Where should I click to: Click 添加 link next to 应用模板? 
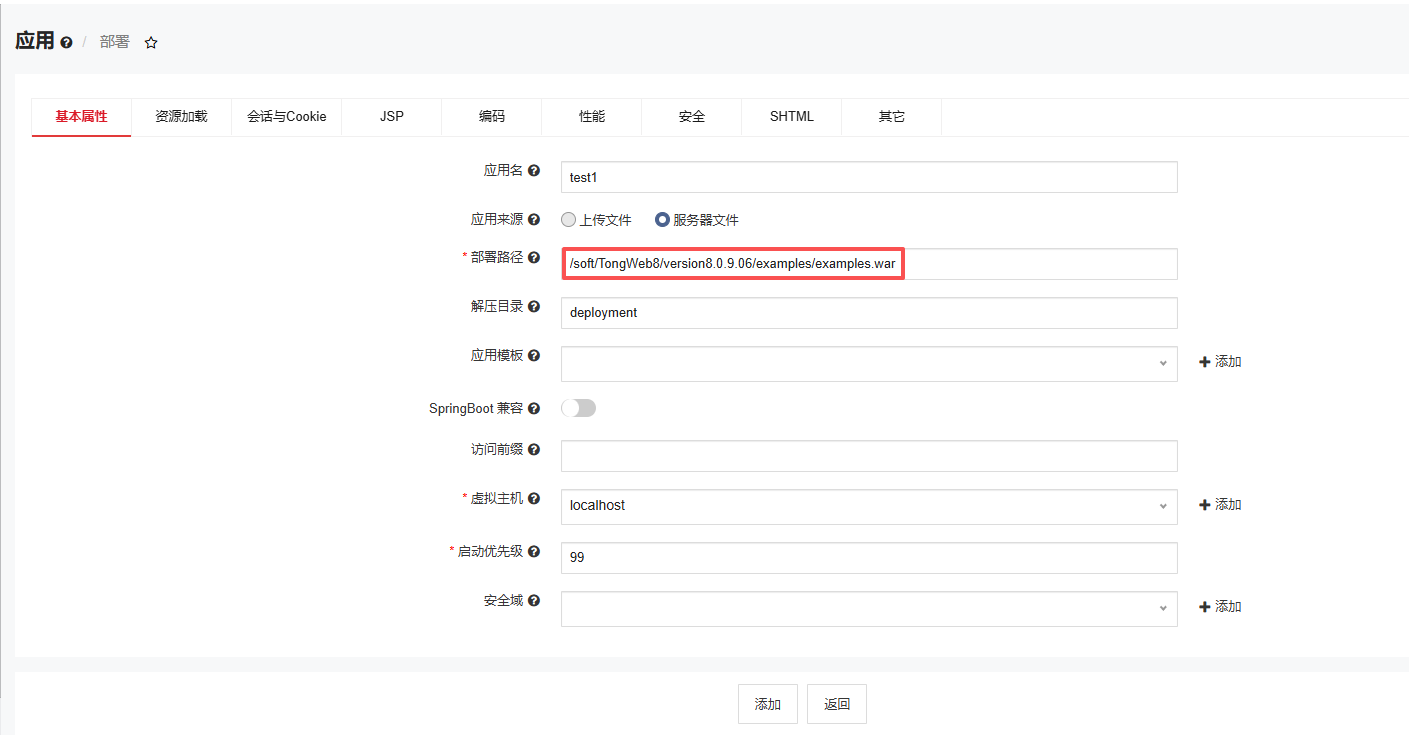point(1220,362)
